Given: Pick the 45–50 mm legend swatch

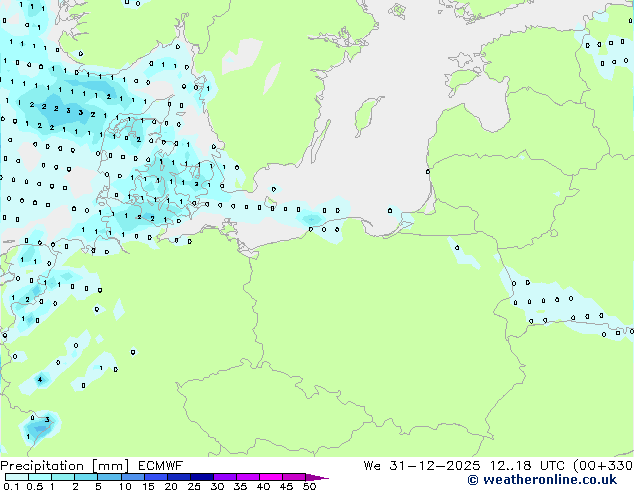Looking at the screenshot, I should coord(294,477).
